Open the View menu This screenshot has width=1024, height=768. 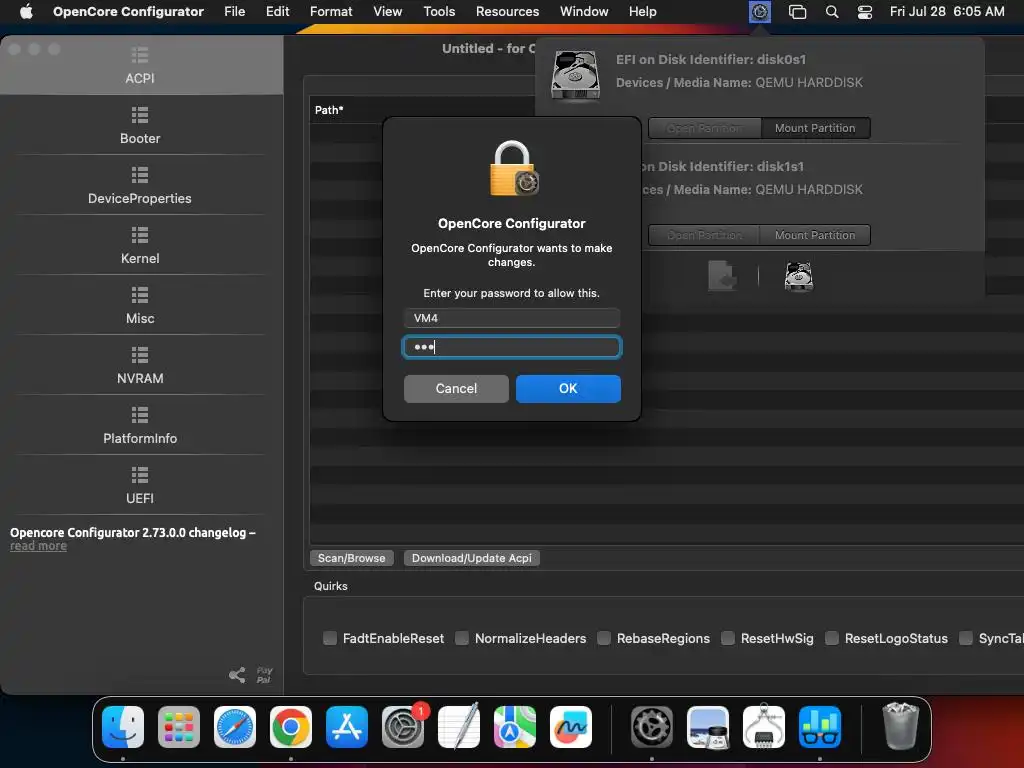click(x=388, y=12)
